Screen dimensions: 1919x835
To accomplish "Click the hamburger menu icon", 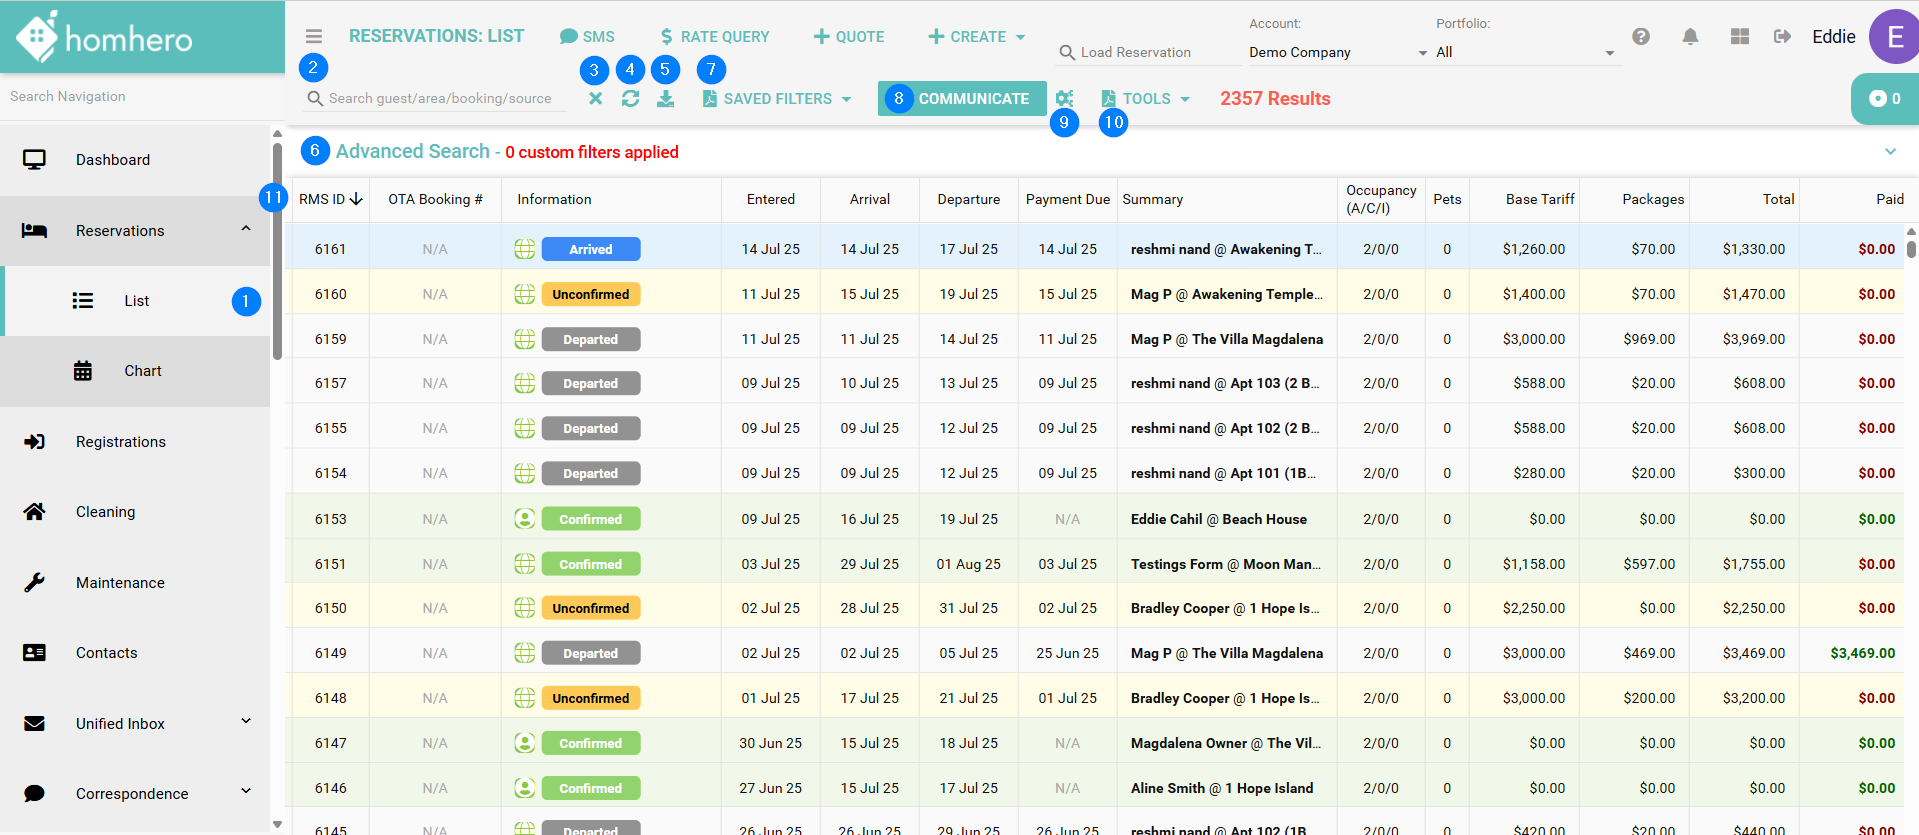I will (x=314, y=36).
